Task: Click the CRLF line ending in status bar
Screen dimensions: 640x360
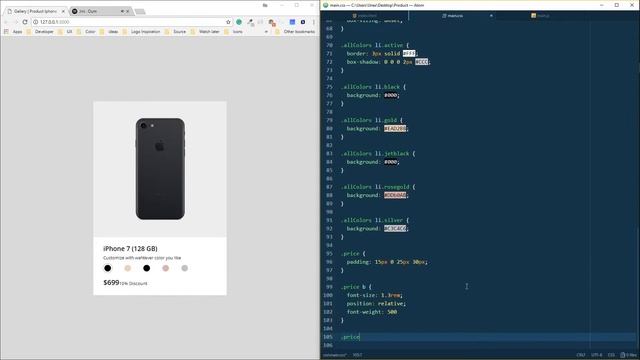Action: (x=581, y=355)
